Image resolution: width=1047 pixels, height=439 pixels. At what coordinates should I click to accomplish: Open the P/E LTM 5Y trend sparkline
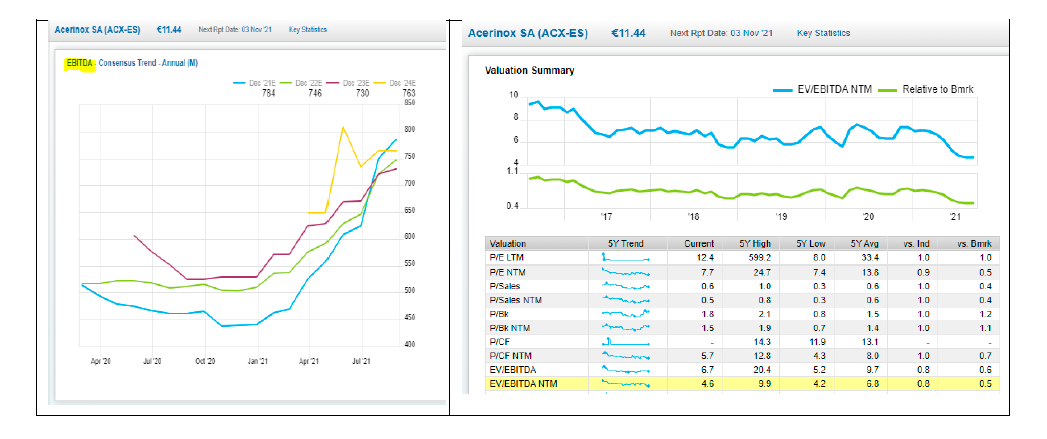tap(626, 257)
